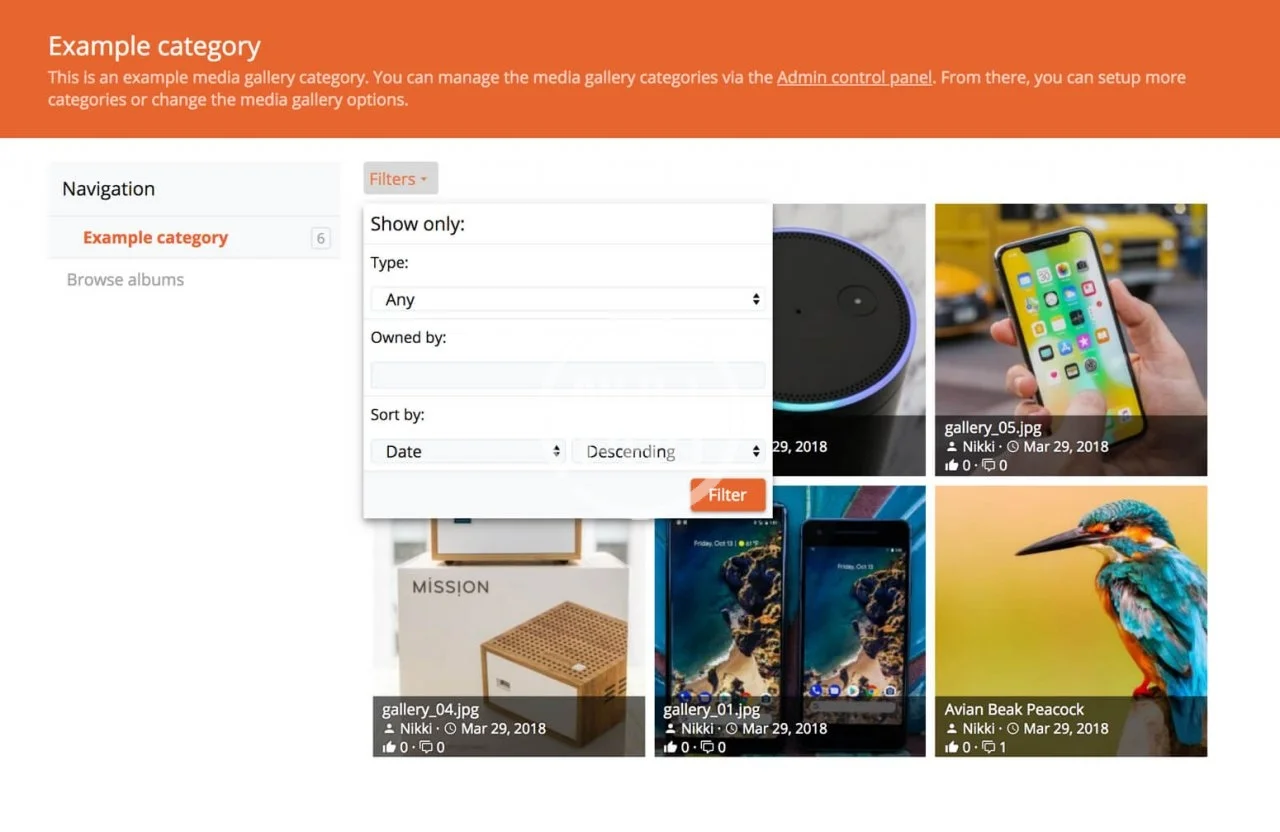The height and width of the screenshot is (832, 1280).
Task: Click the comment icon on gallery_05.jpg
Action: click(988, 466)
